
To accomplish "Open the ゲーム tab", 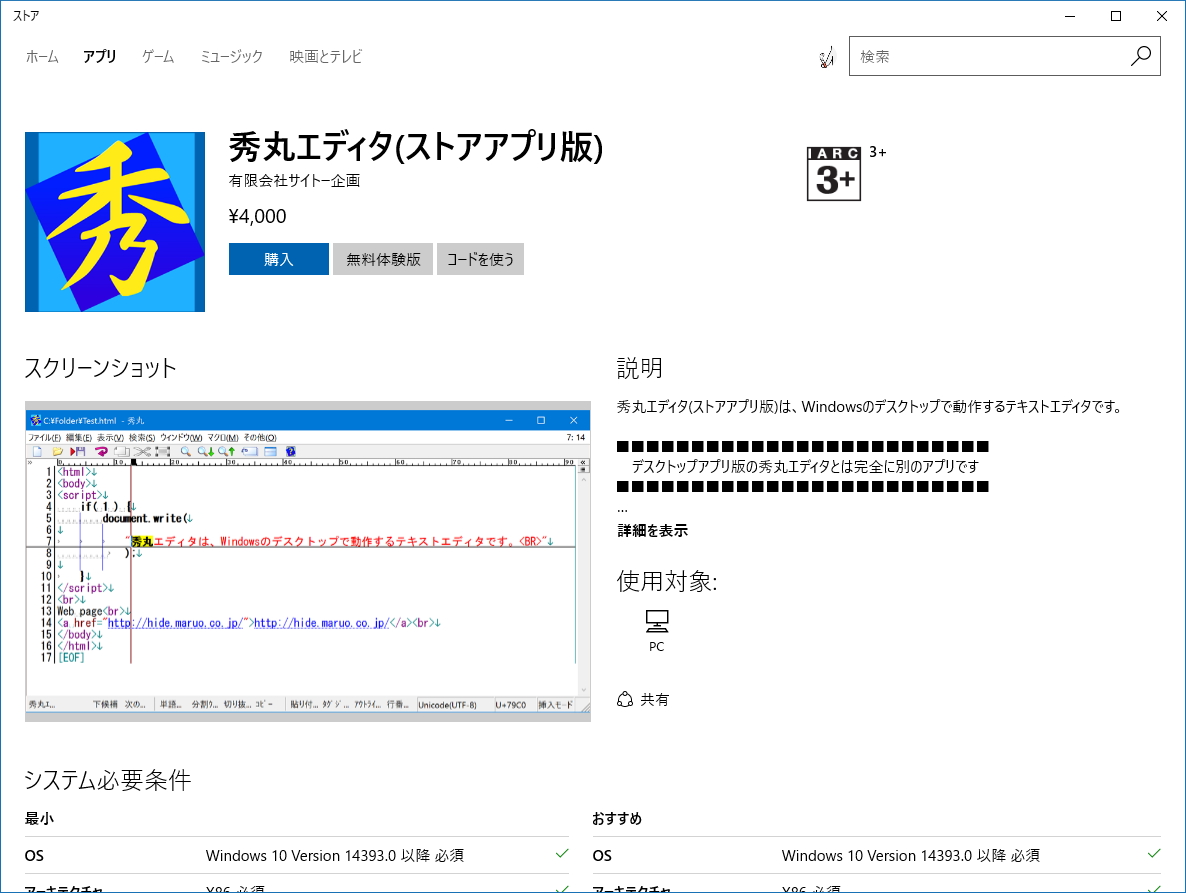I will (158, 57).
